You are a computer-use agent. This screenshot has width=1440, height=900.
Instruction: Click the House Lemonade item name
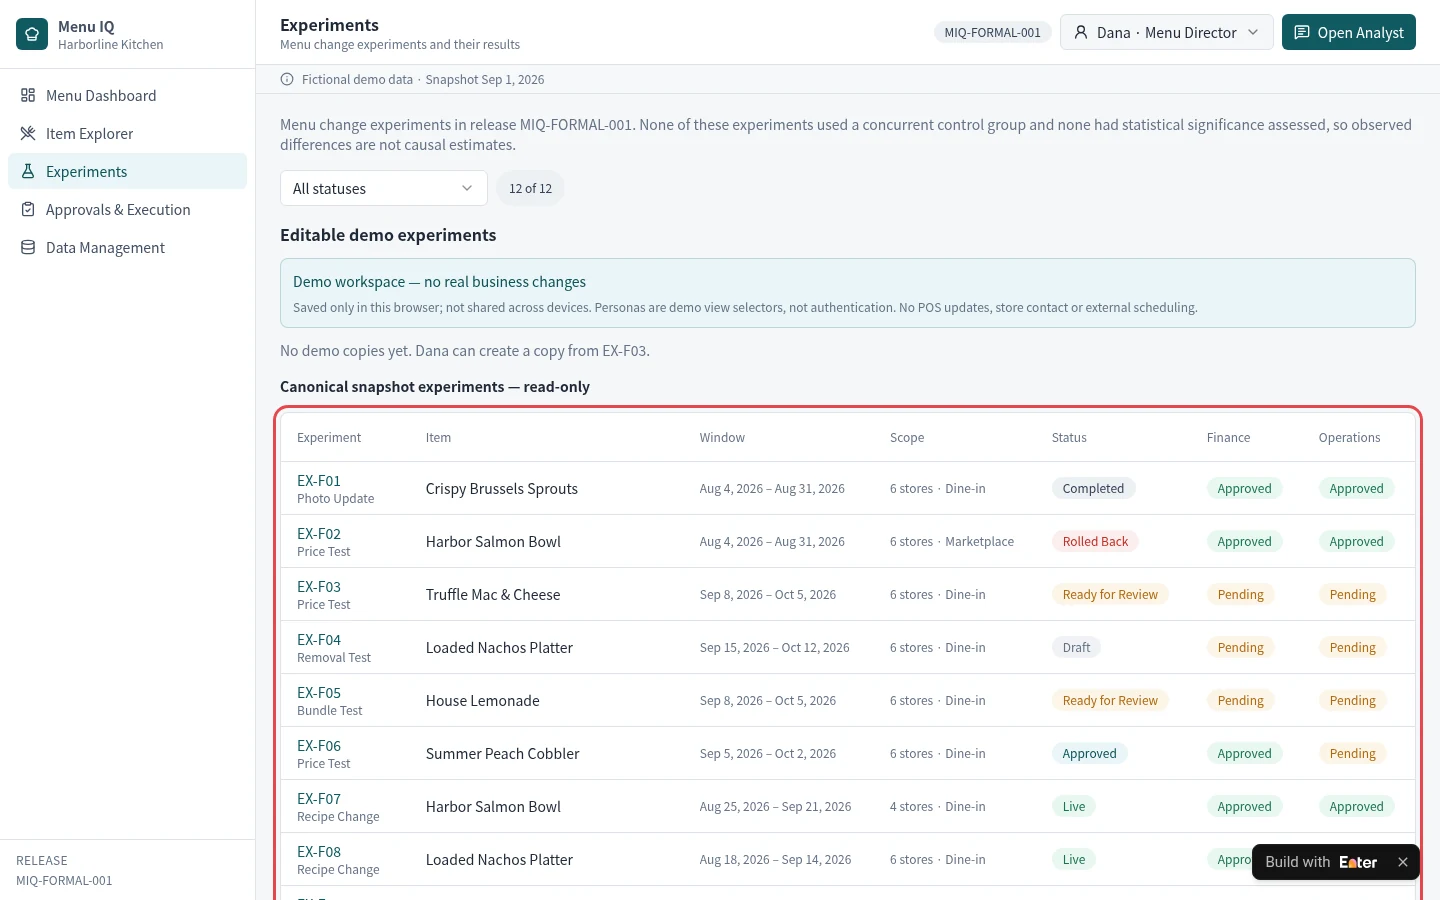tap(483, 700)
